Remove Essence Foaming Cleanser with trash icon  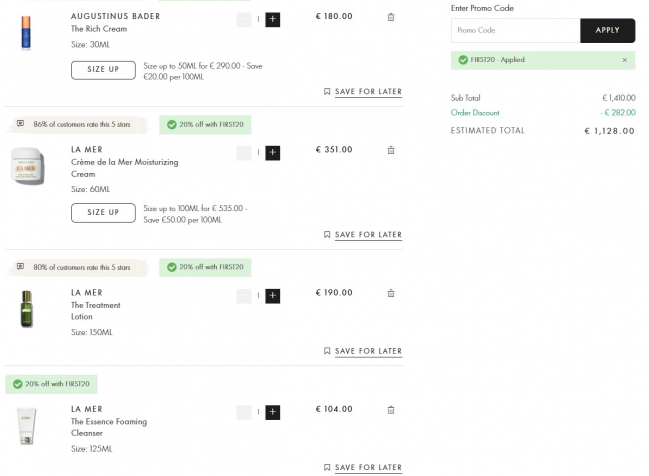tap(391, 410)
